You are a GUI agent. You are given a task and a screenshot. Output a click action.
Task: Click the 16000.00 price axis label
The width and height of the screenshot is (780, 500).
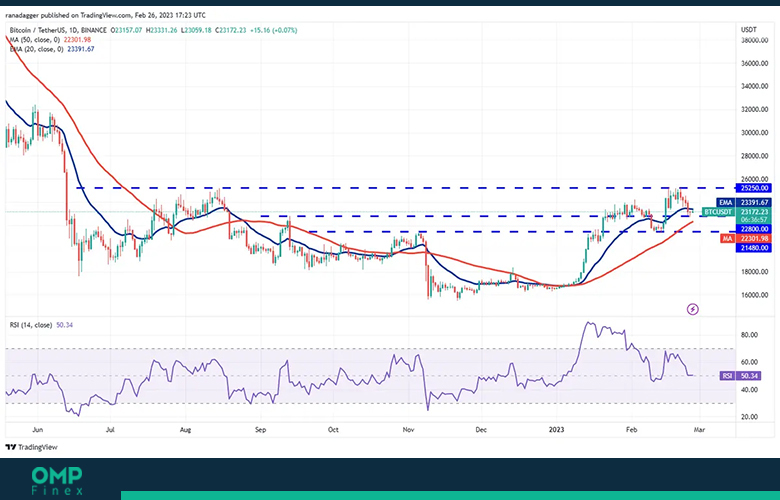[x=754, y=295]
